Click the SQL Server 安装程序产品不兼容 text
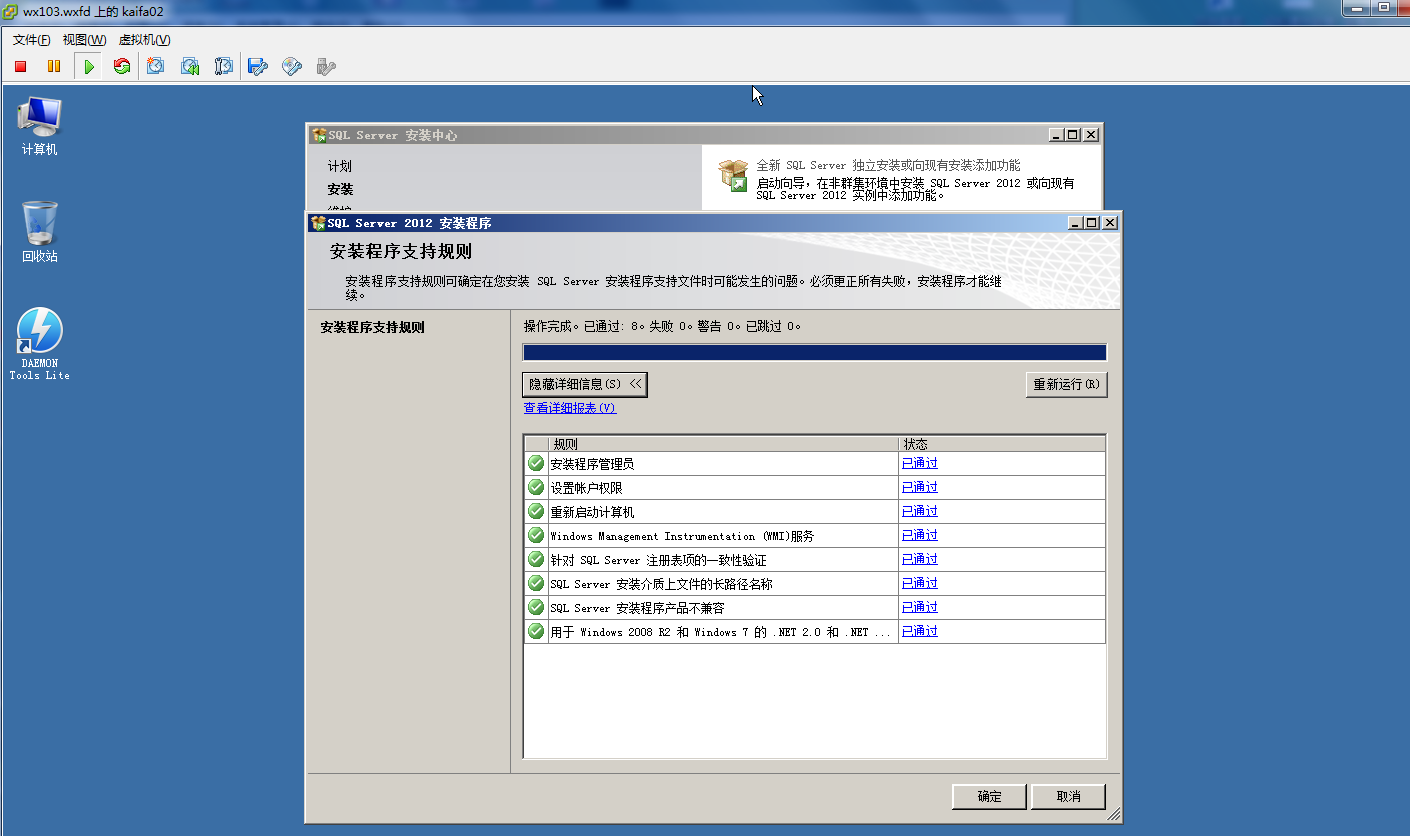 tap(637, 608)
